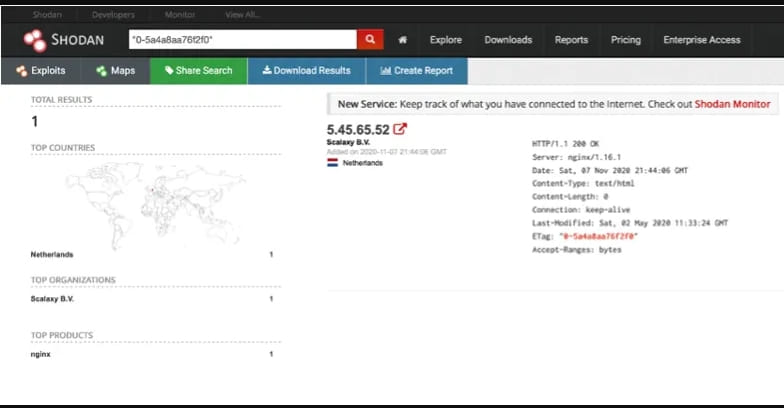784x408 pixels.
Task: Select the Shodan top bar tab
Action: click(x=47, y=14)
